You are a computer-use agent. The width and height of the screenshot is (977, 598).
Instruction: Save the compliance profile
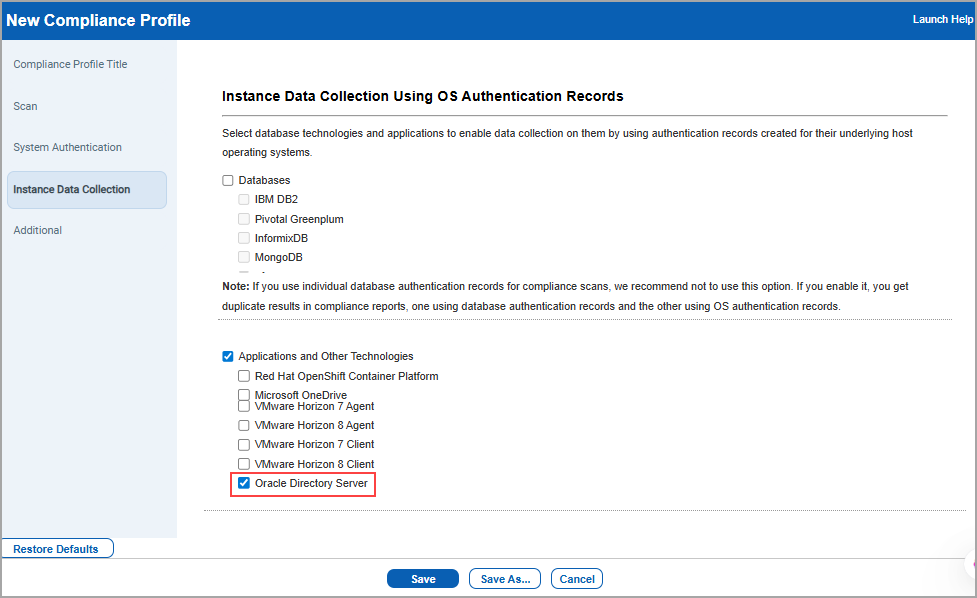pyautogui.click(x=422, y=578)
